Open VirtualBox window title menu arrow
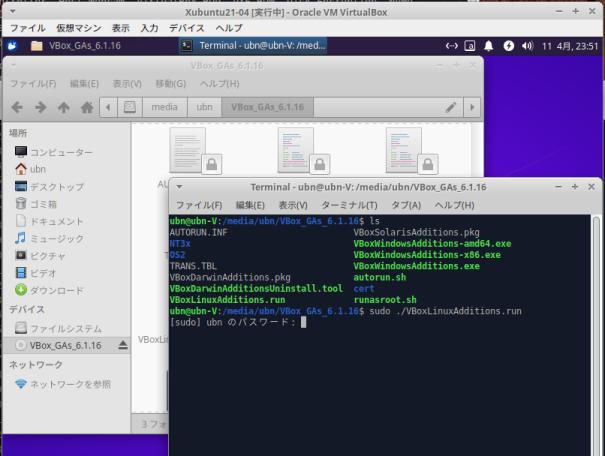 [x=12, y=12]
